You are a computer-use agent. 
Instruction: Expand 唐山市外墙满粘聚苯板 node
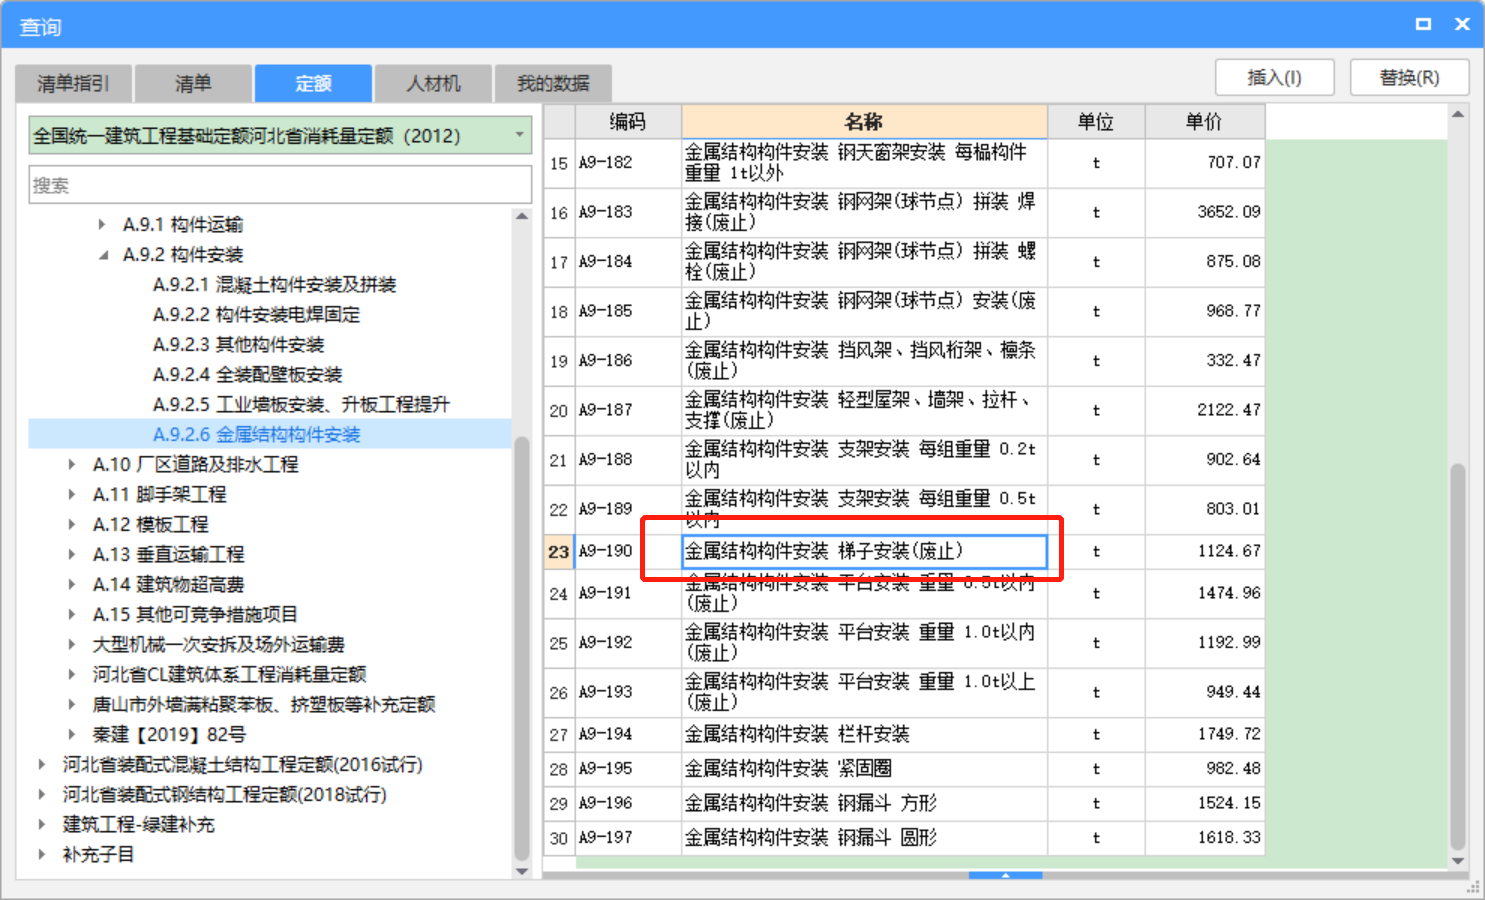pos(72,705)
